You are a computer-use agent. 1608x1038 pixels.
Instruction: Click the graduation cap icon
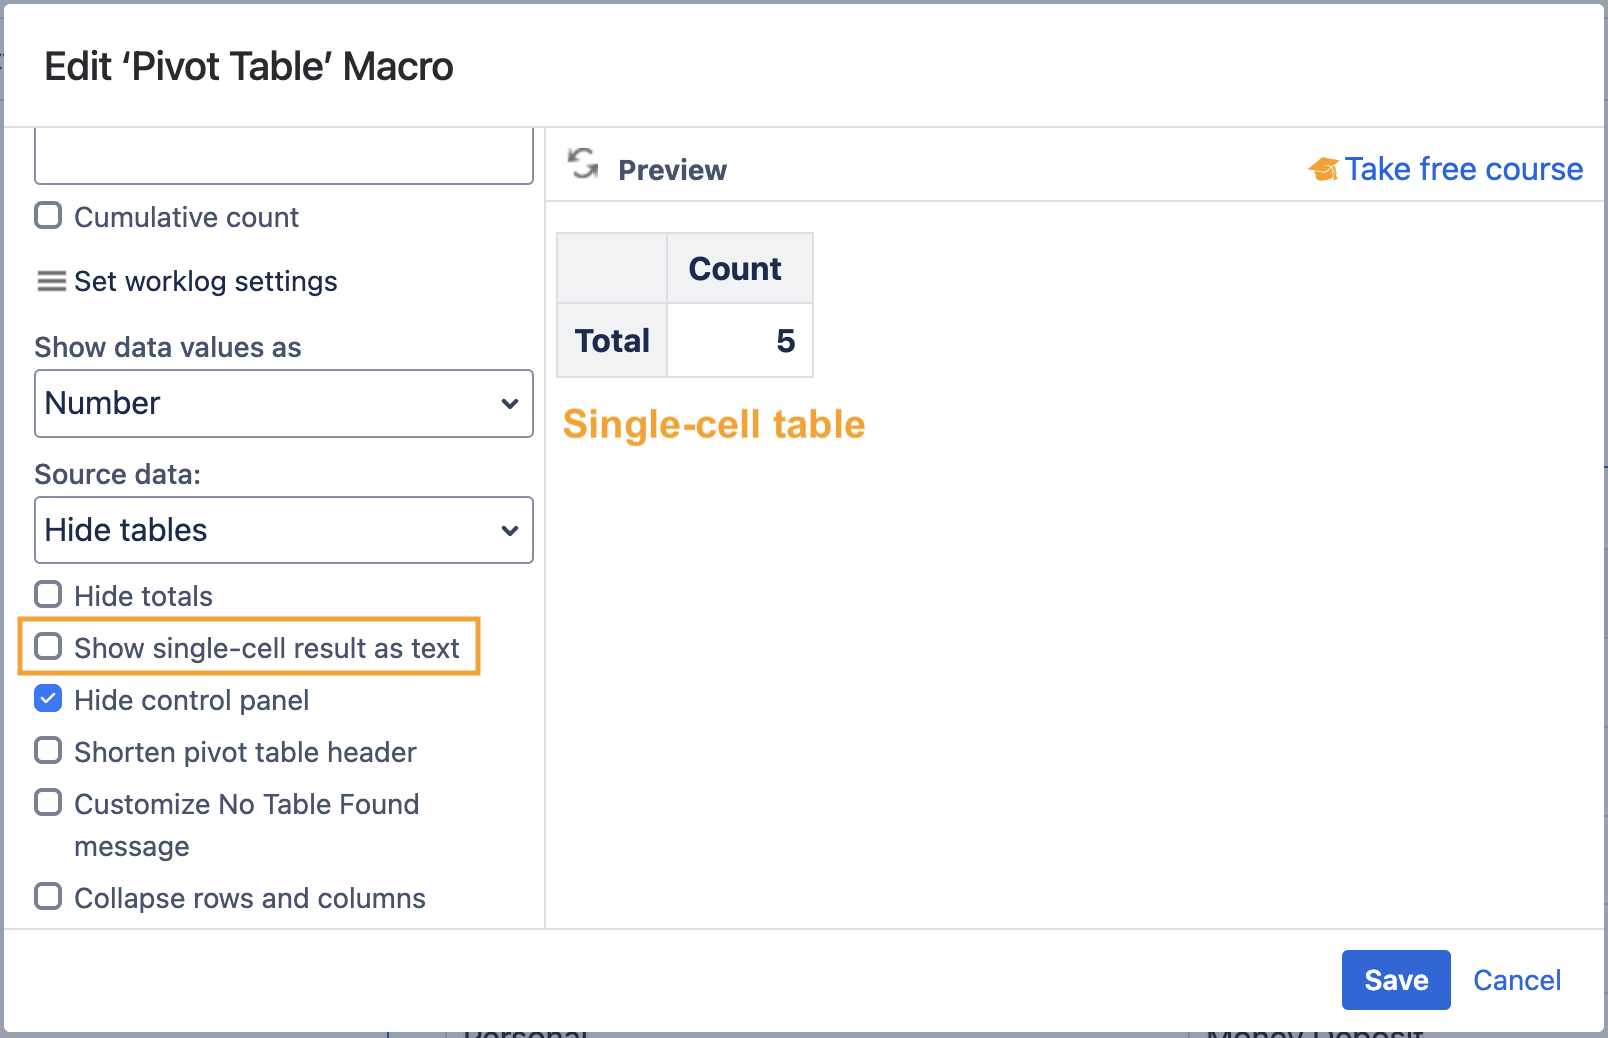1323,170
